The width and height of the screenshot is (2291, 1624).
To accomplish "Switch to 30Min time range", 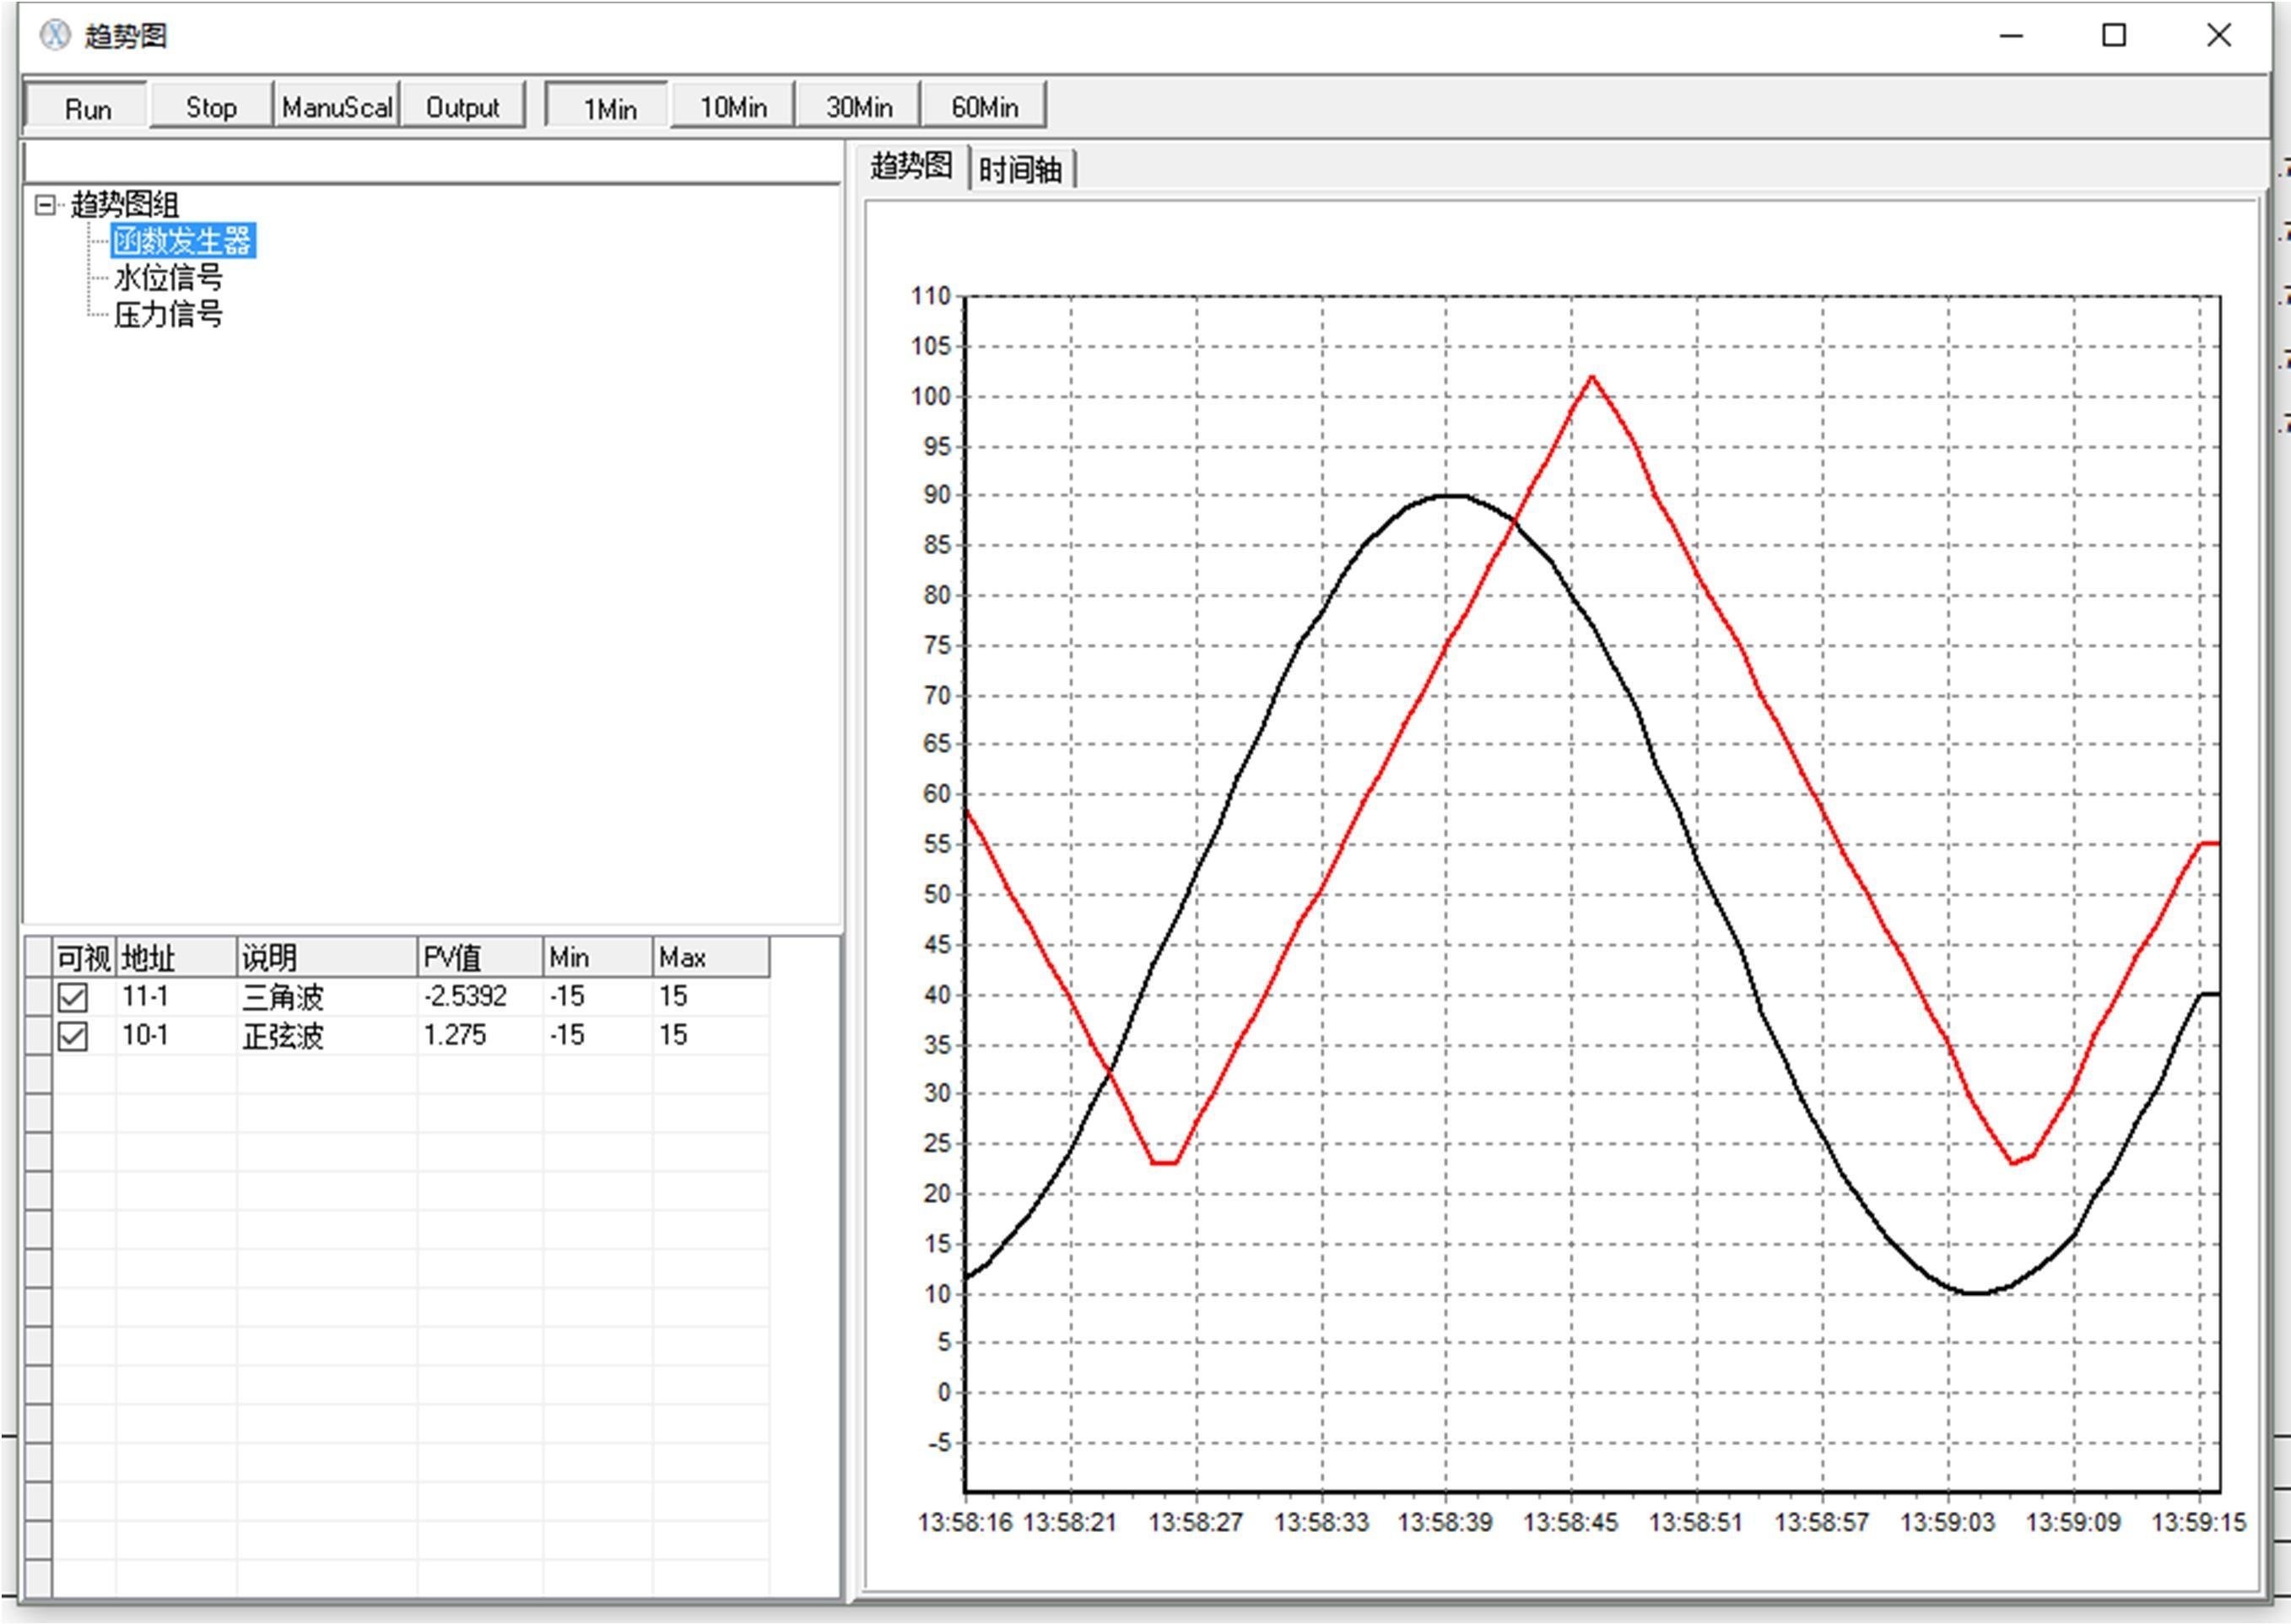I will [x=858, y=107].
